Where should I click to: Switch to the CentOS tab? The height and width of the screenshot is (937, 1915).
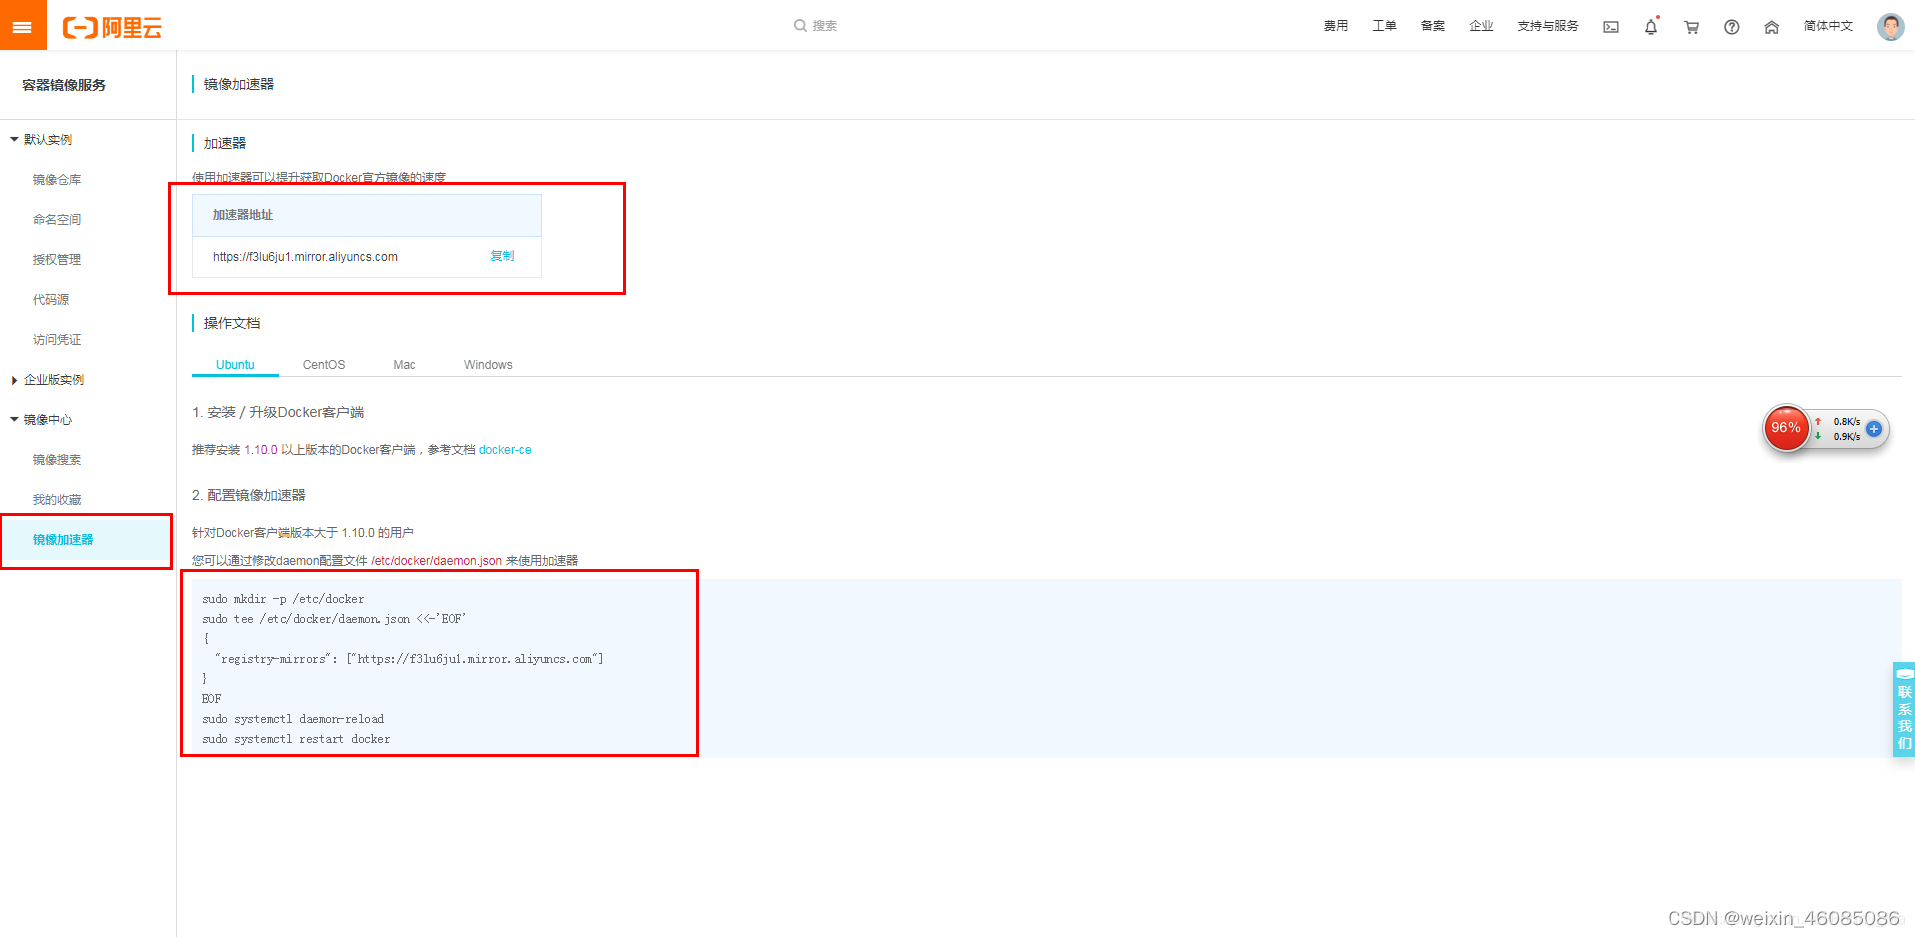coord(324,365)
